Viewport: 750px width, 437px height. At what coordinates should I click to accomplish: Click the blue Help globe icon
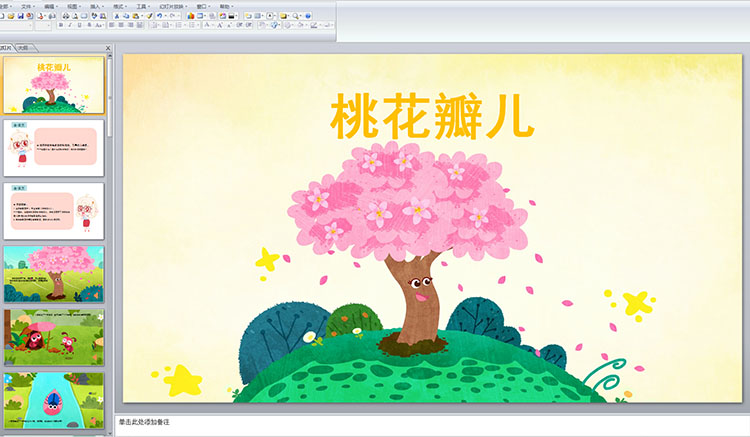[x=308, y=16]
